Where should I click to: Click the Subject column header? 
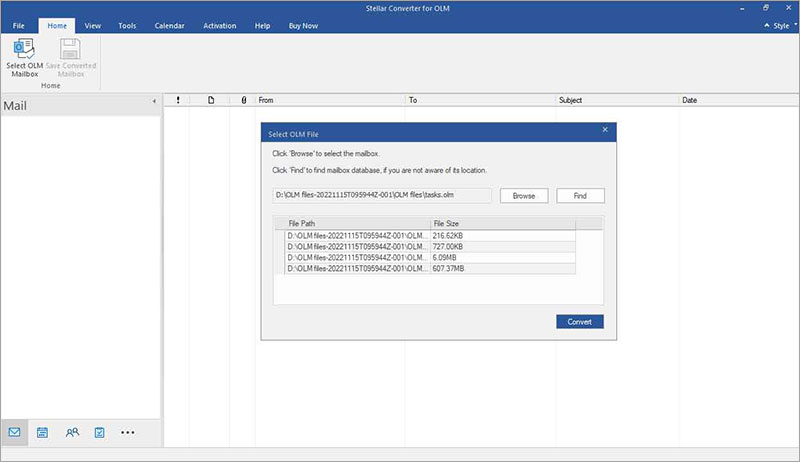click(617, 100)
